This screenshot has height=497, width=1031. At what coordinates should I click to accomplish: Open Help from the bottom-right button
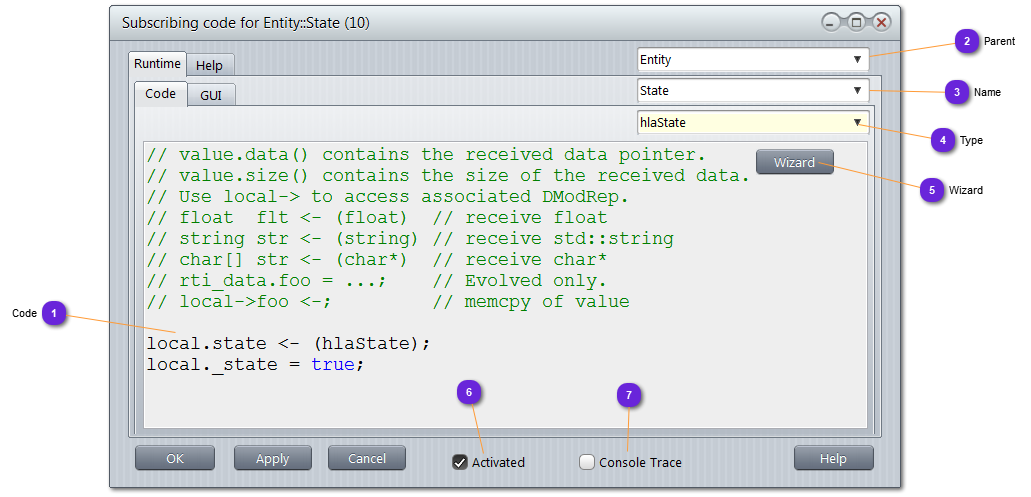pyautogui.click(x=833, y=459)
